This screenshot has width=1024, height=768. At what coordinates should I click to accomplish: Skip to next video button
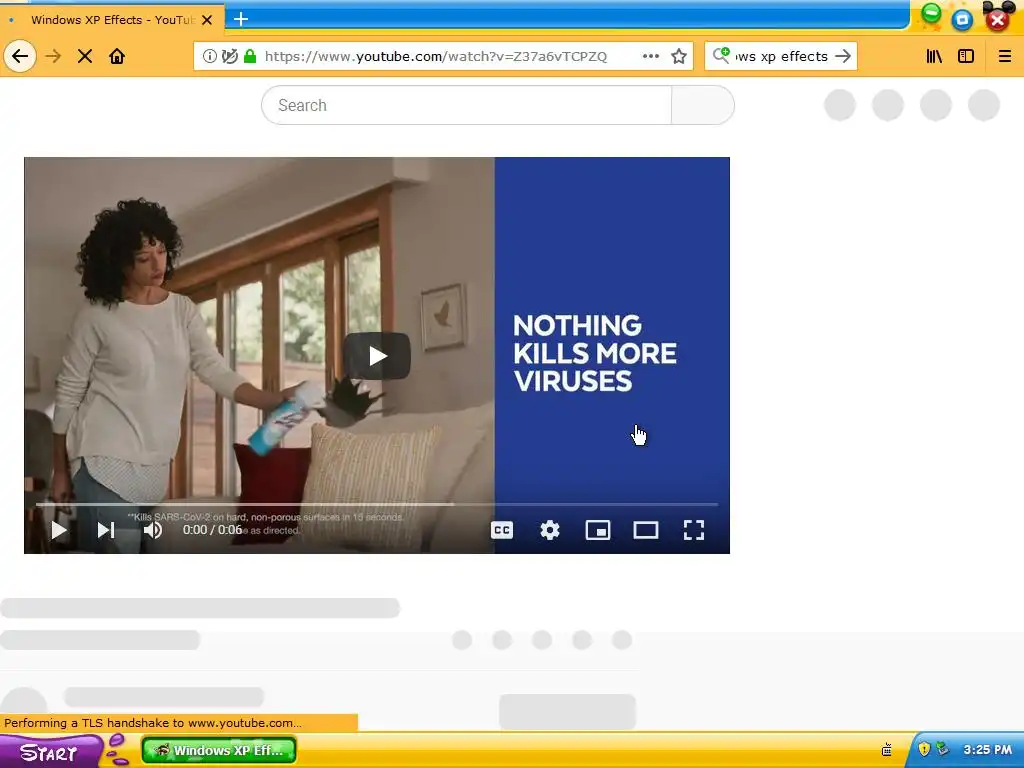tap(106, 530)
